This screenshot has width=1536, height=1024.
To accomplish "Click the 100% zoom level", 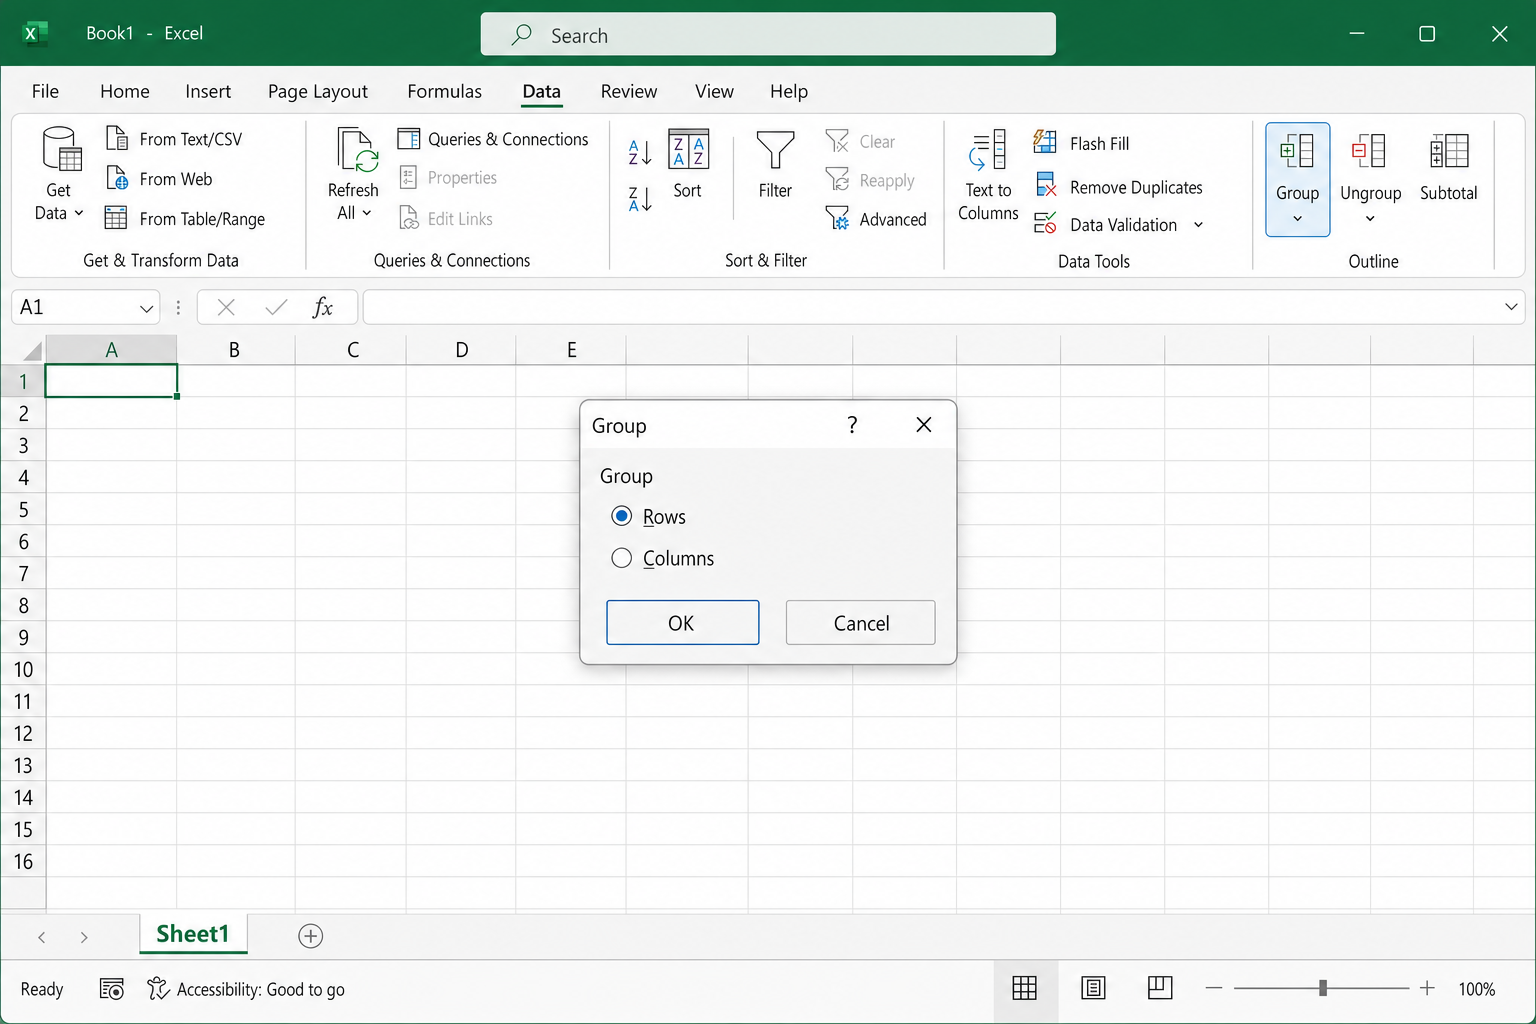I will (1477, 989).
